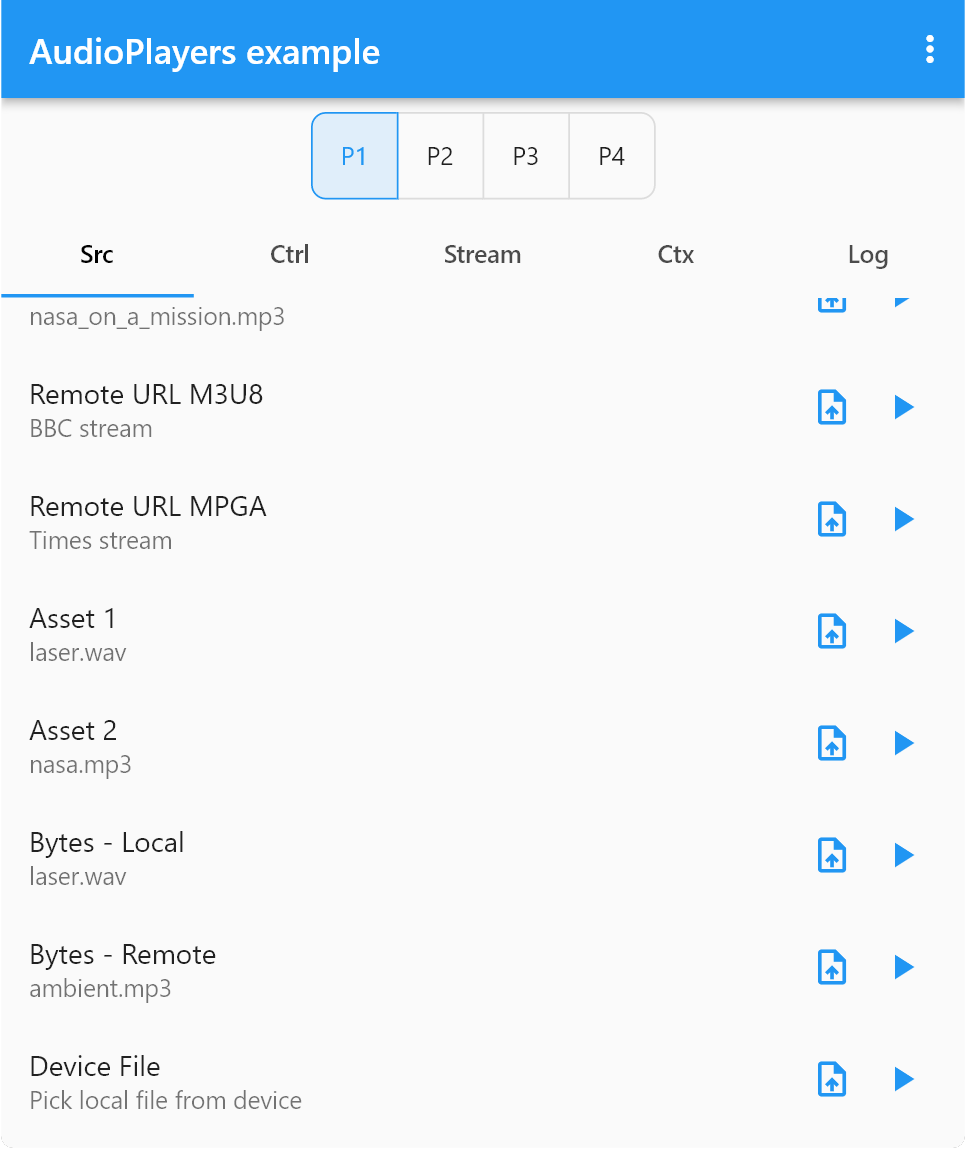This screenshot has height=1149, width=966.
Task: Set source for Device File
Action: pos(831,1079)
